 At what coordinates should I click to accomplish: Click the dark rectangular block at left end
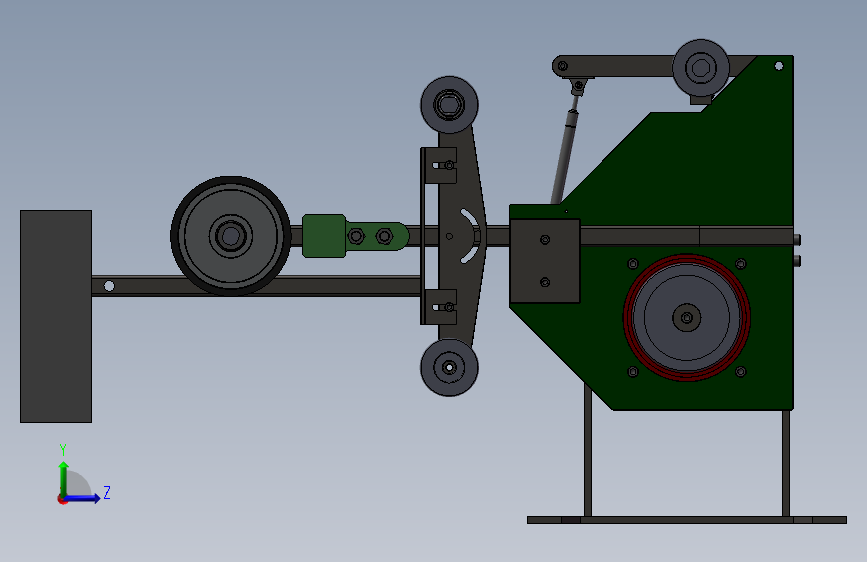pyautogui.click(x=56, y=316)
